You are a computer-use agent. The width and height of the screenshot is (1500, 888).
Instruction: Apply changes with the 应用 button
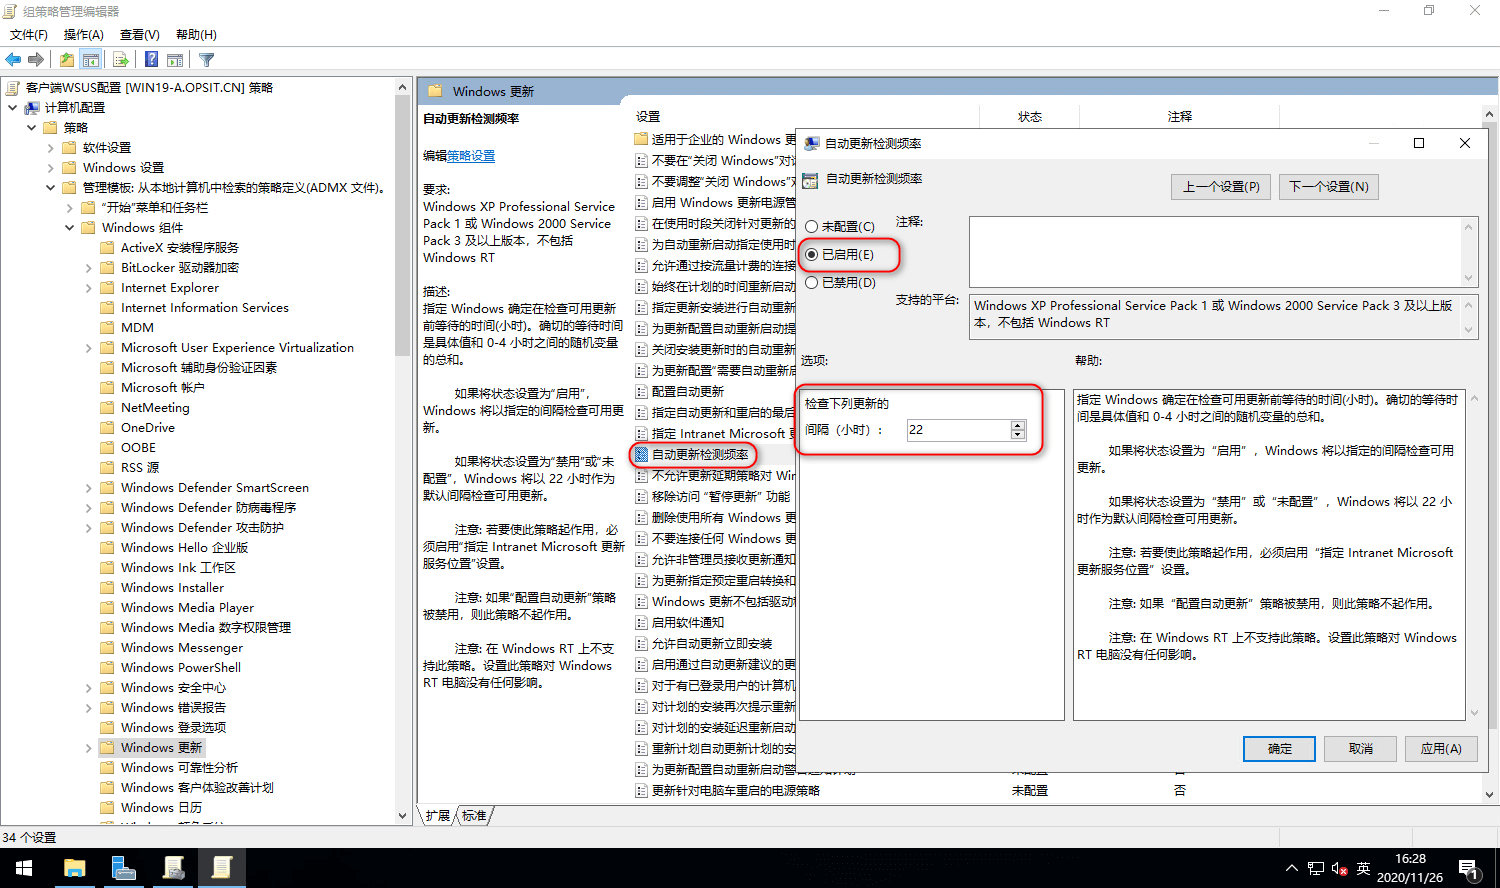1441,748
